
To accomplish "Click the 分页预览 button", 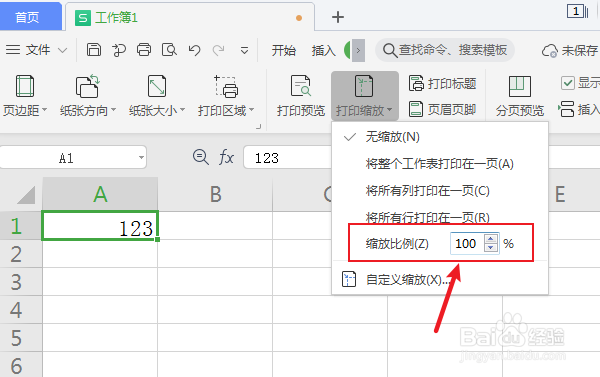I will [520, 96].
